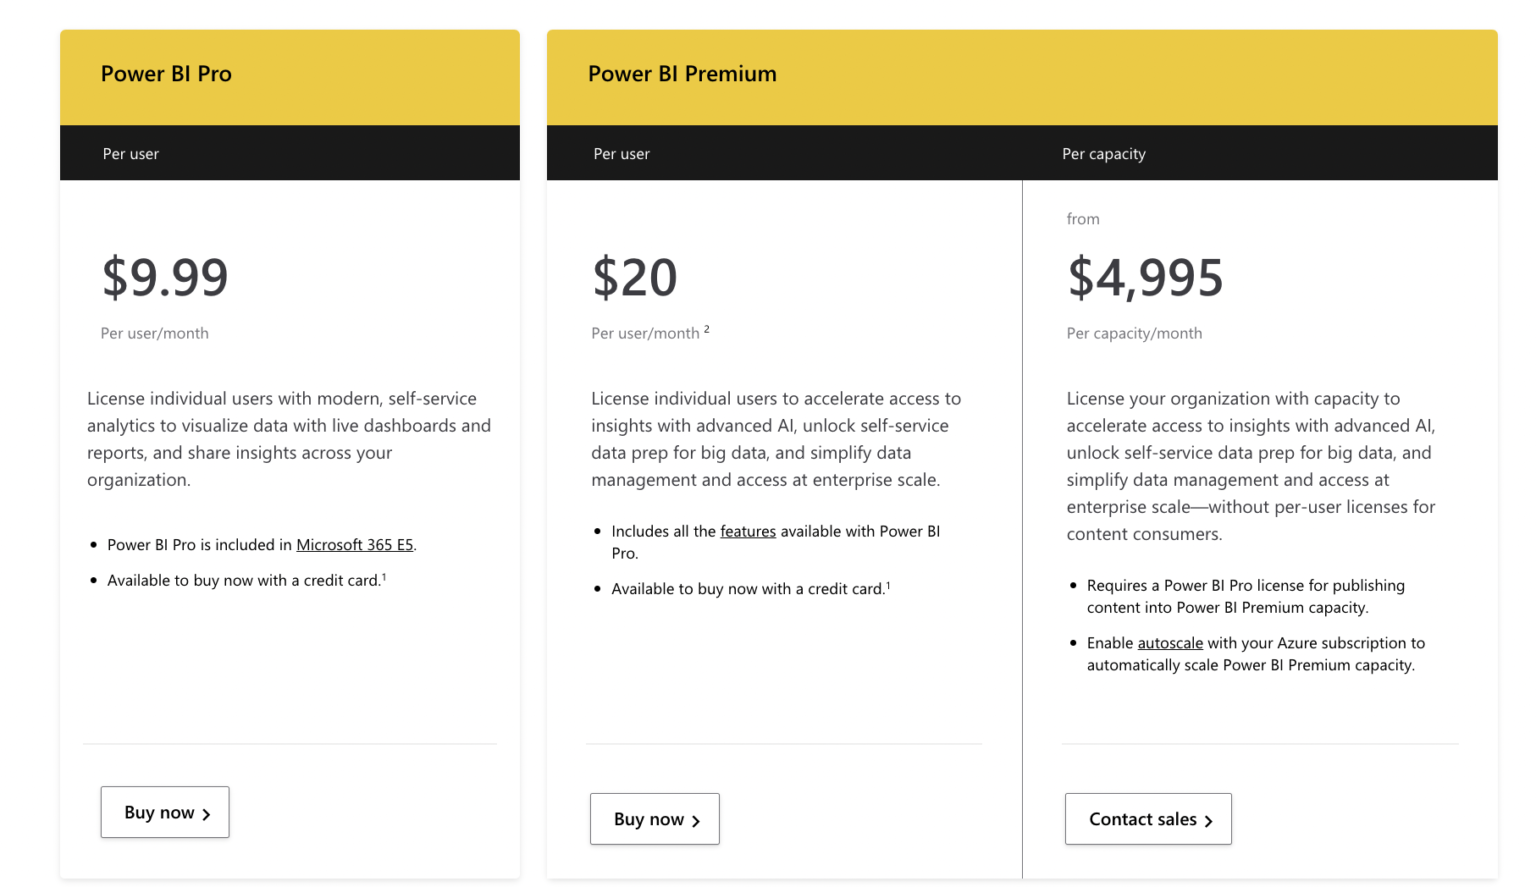Screen dimensions: 1536x887
Task: Click the from label above the capacity price
Action: click(1083, 218)
